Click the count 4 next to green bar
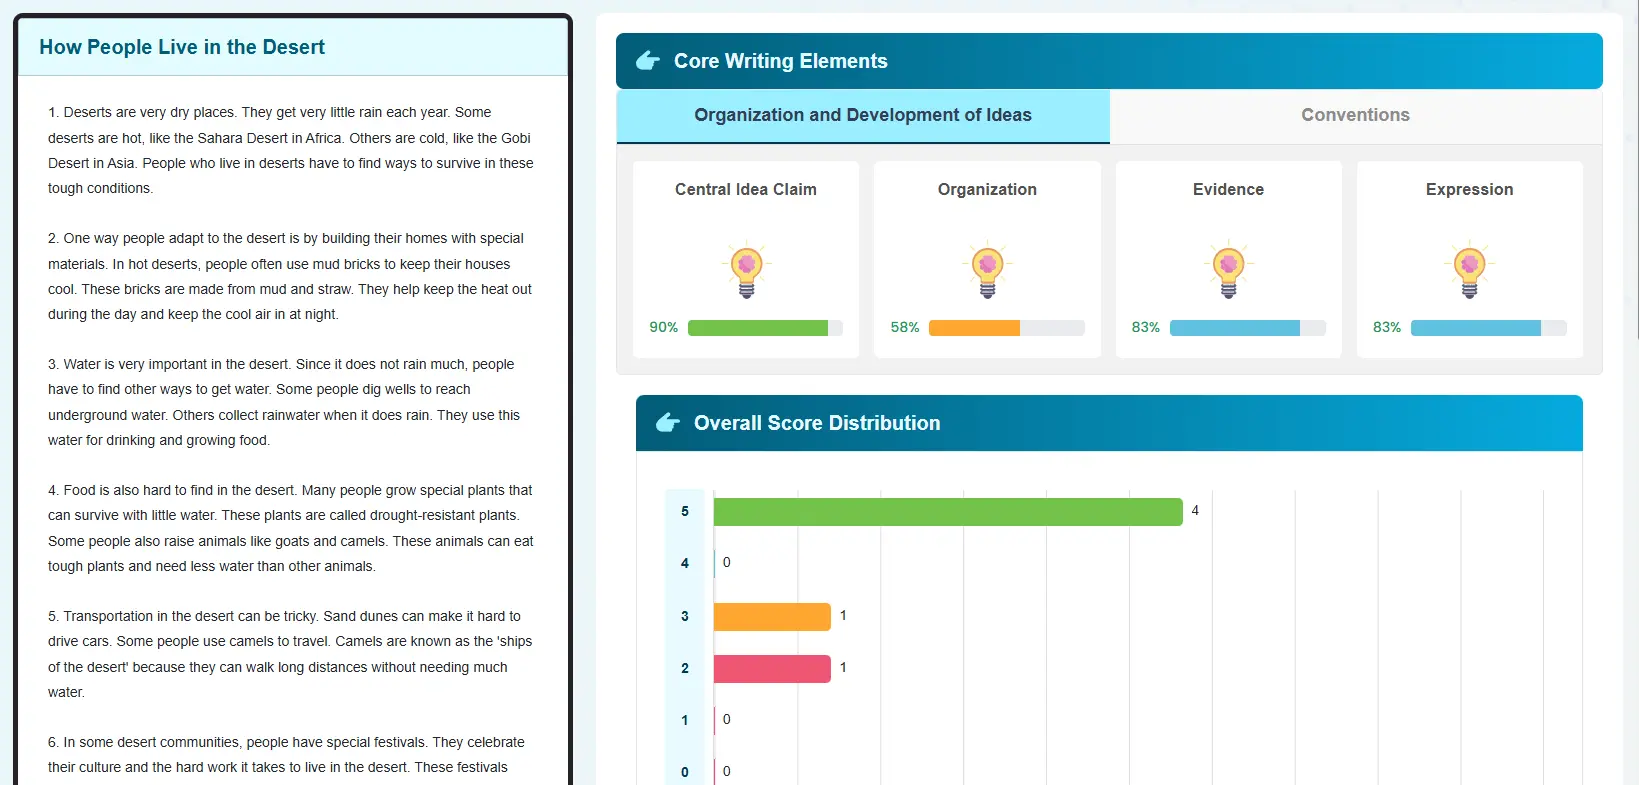 point(1195,511)
